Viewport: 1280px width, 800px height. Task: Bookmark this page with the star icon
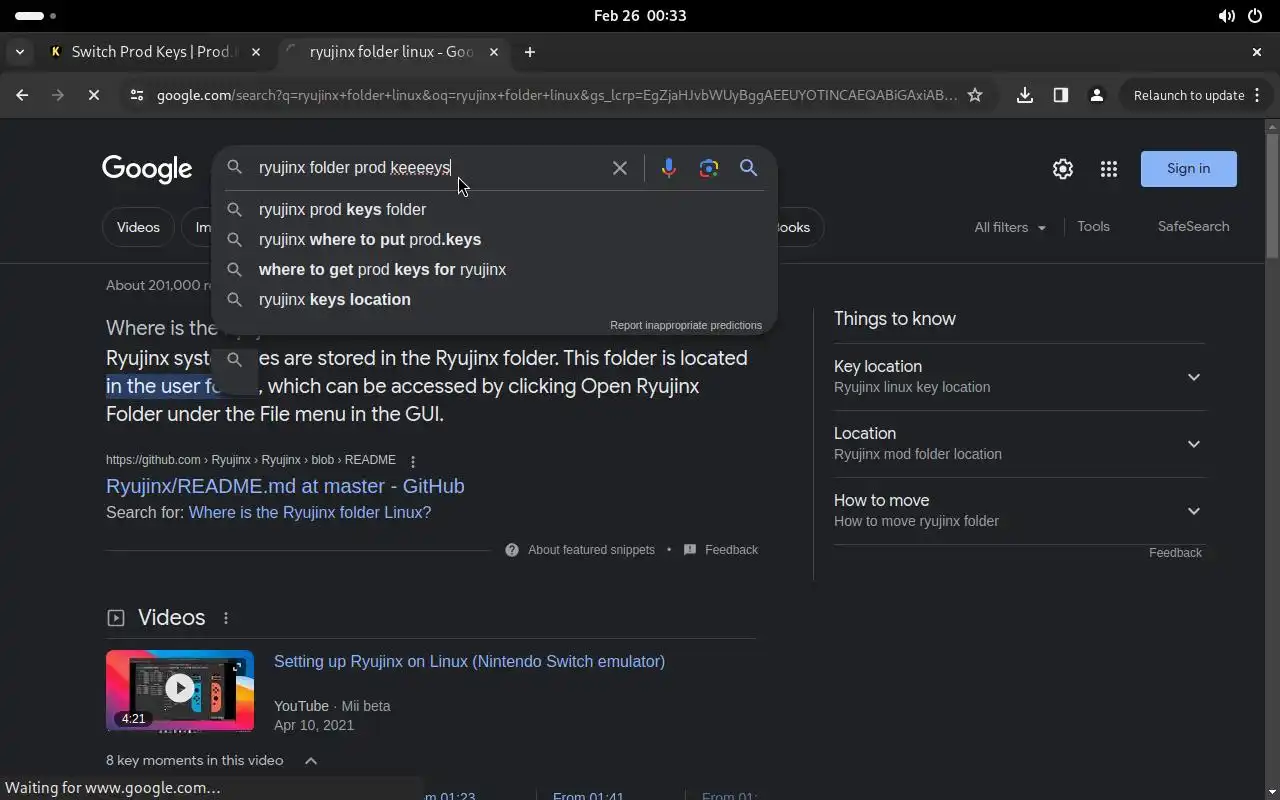click(975, 95)
